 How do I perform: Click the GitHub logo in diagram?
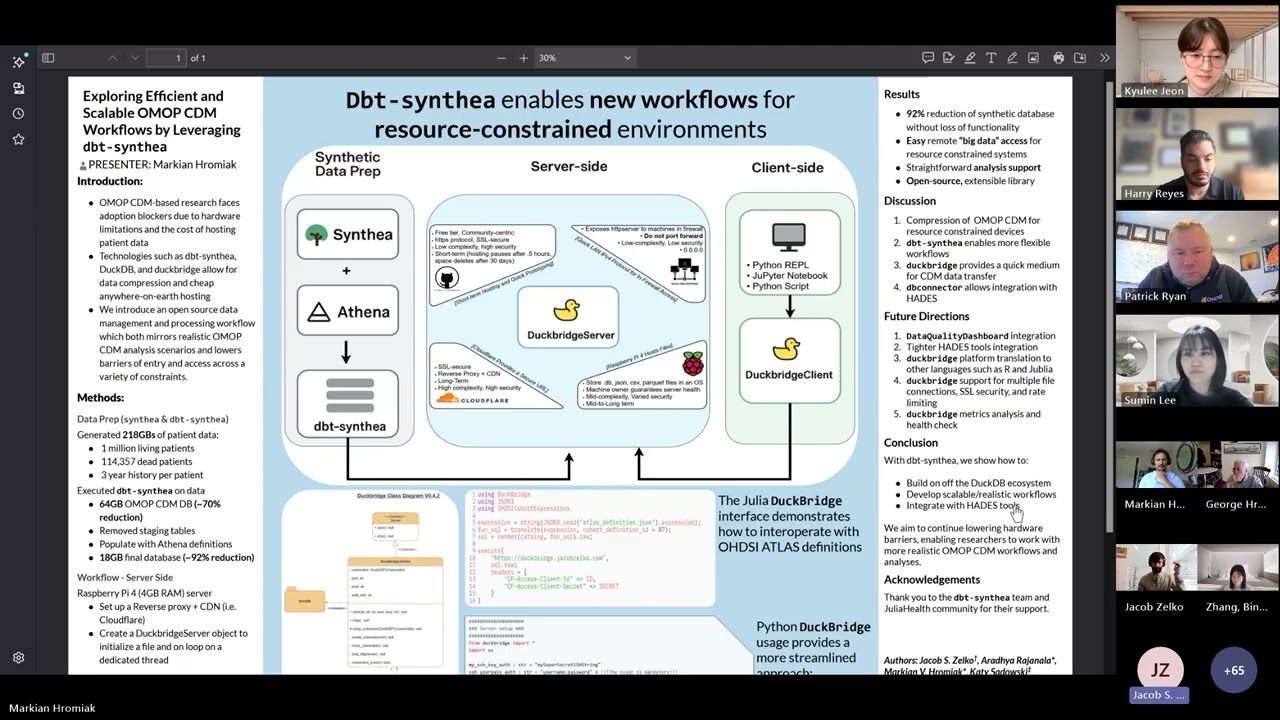coord(447,278)
